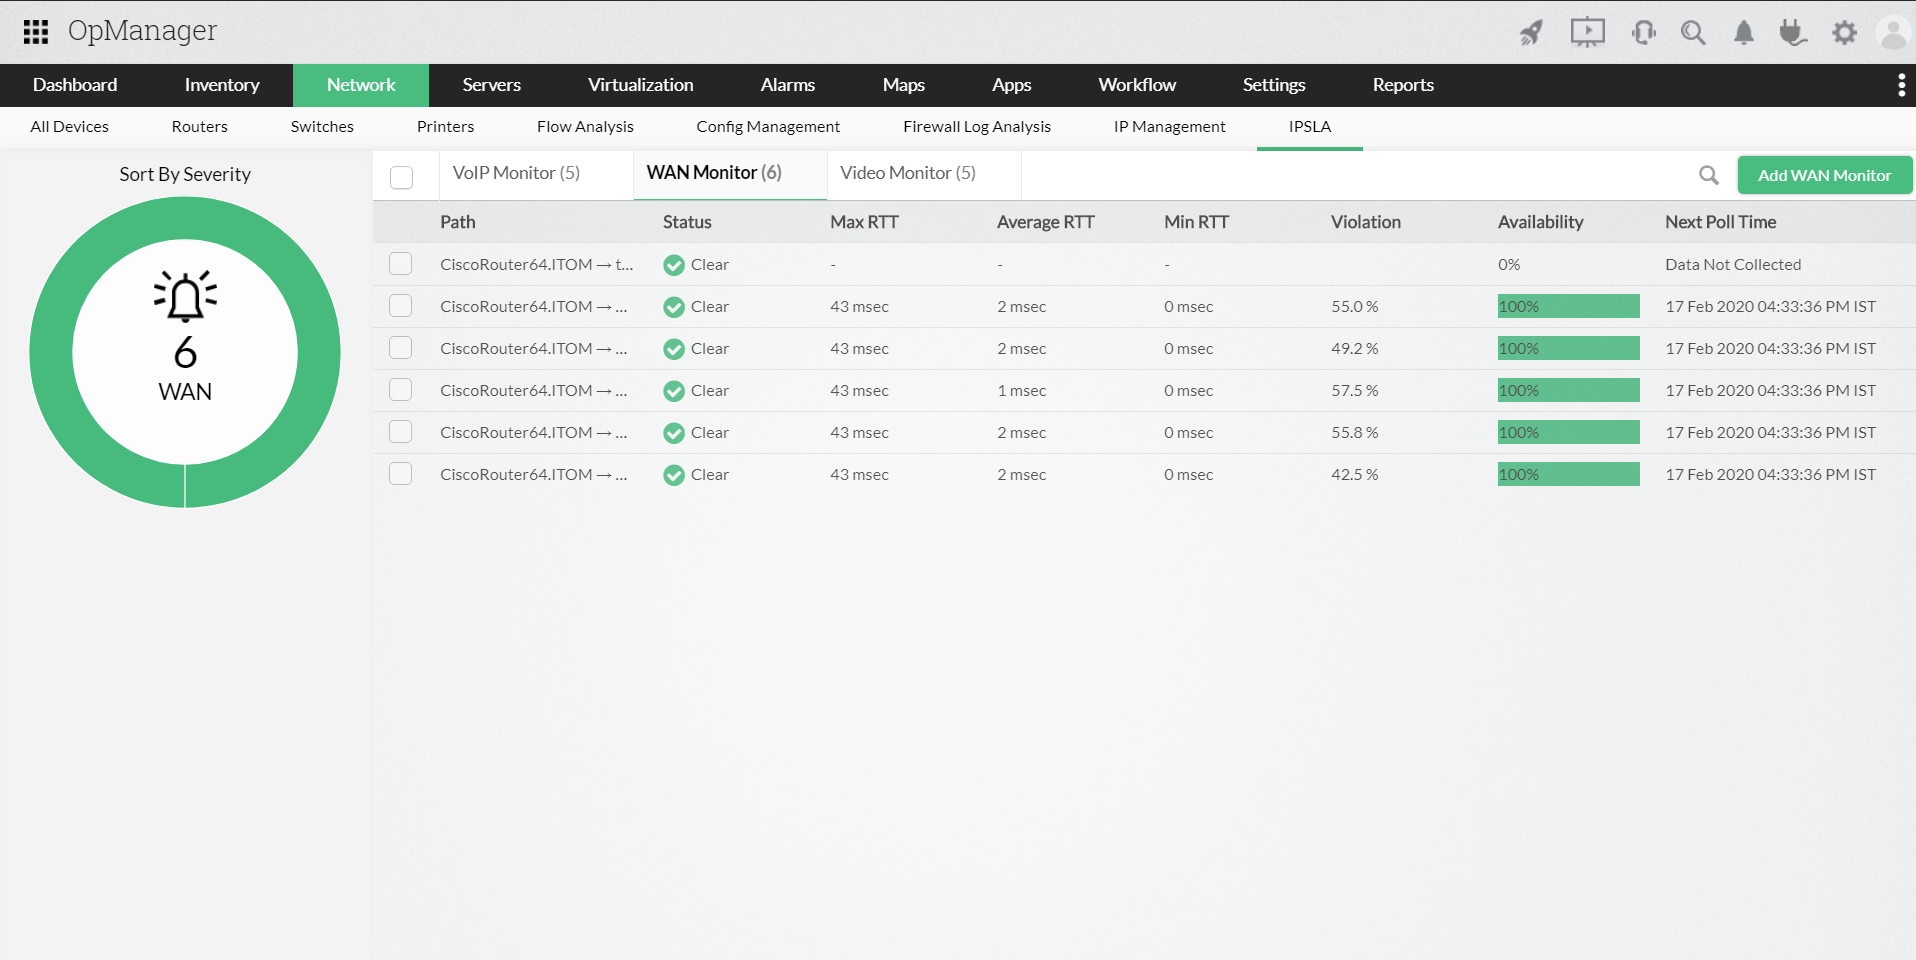Click the alarm icon inside the severity donut
This screenshot has height=960, width=1916.
click(x=185, y=296)
